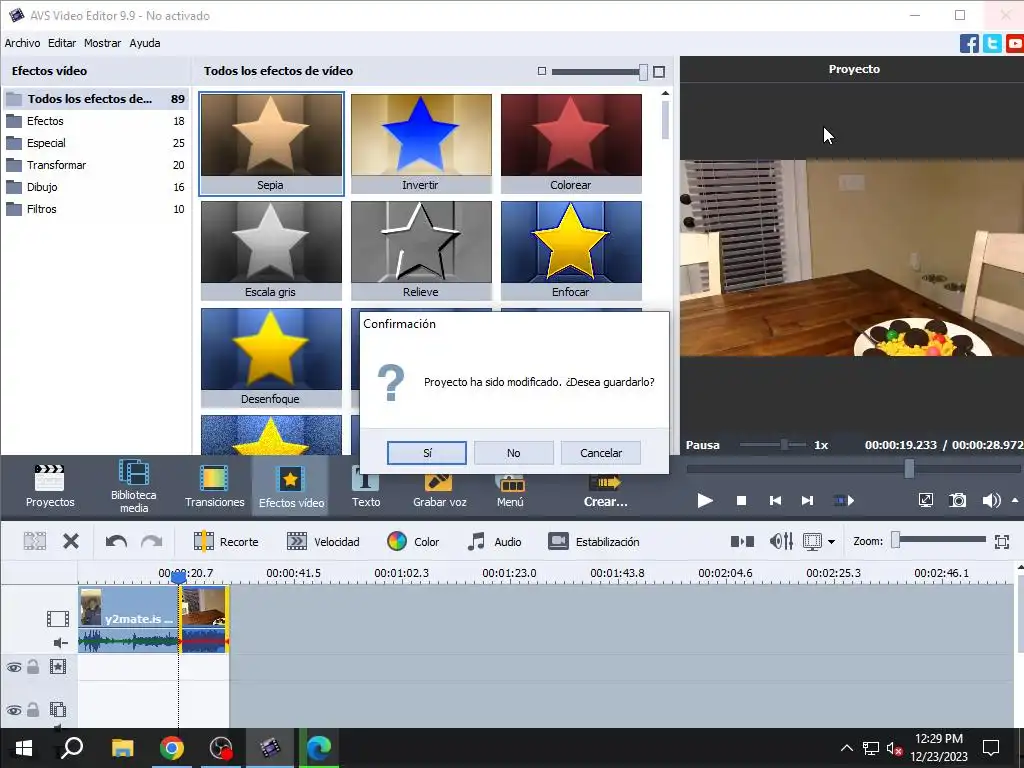Stop the preview playback
Screen dimensions: 1024x768
click(741, 500)
